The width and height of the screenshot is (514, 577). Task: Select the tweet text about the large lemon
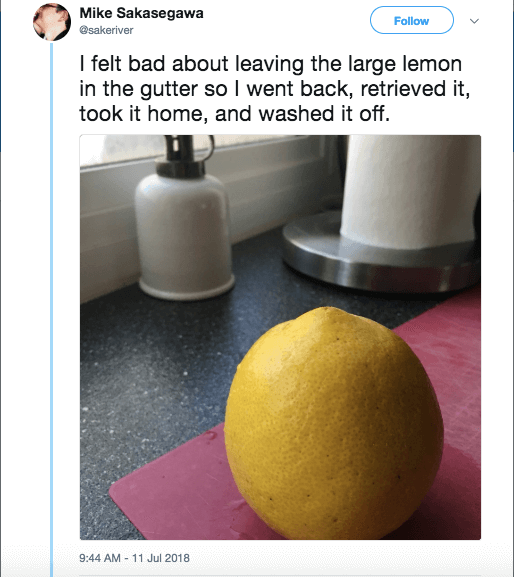point(274,89)
